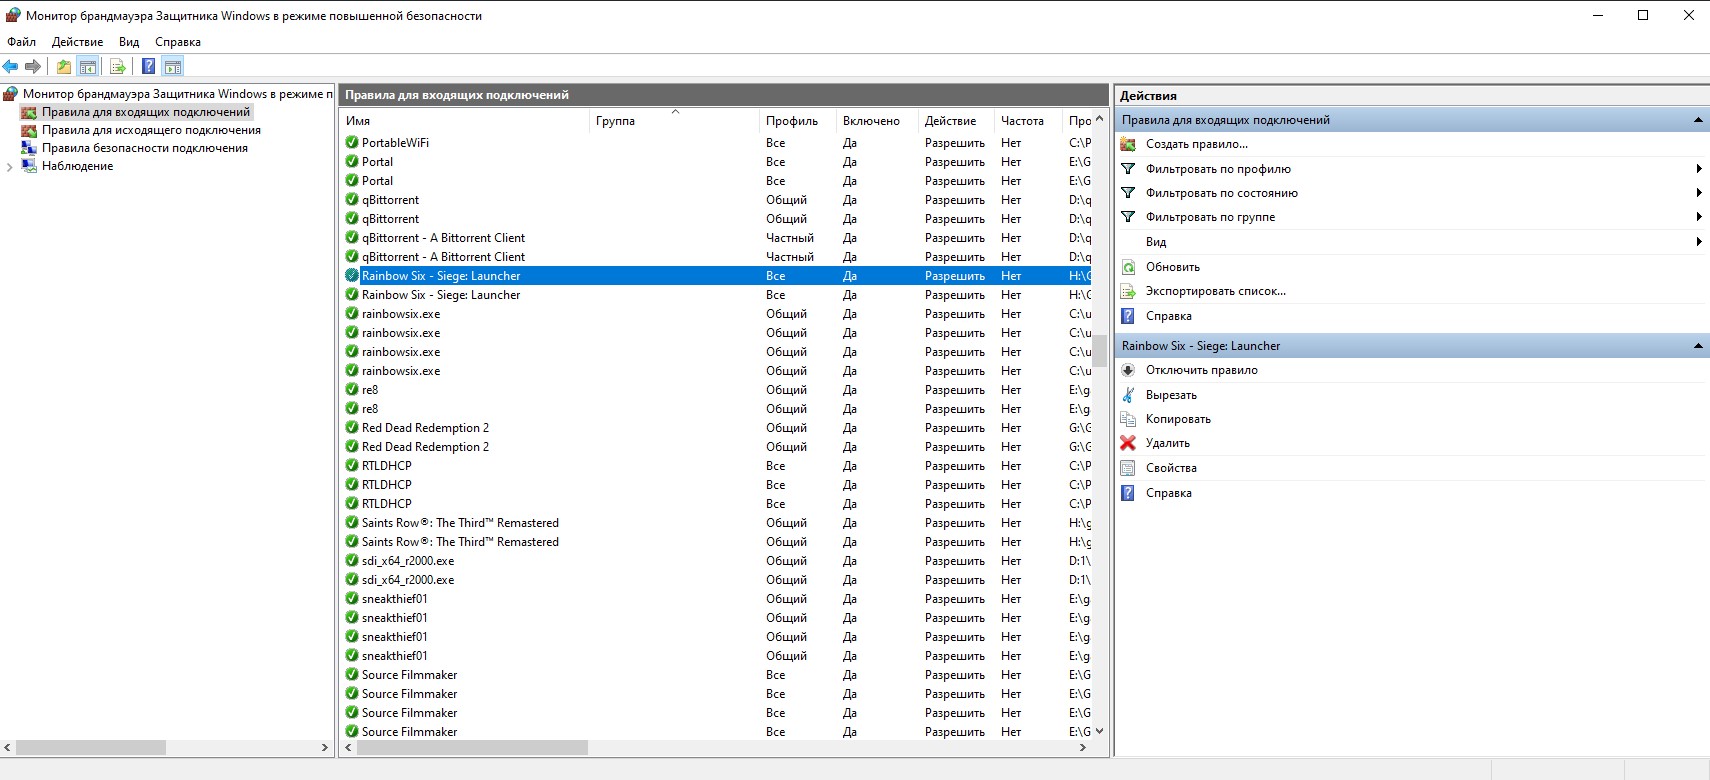Viewport: 1710px width, 780px height.
Task: Disable the rule with the Отключить правило icon
Action: coord(1128,370)
